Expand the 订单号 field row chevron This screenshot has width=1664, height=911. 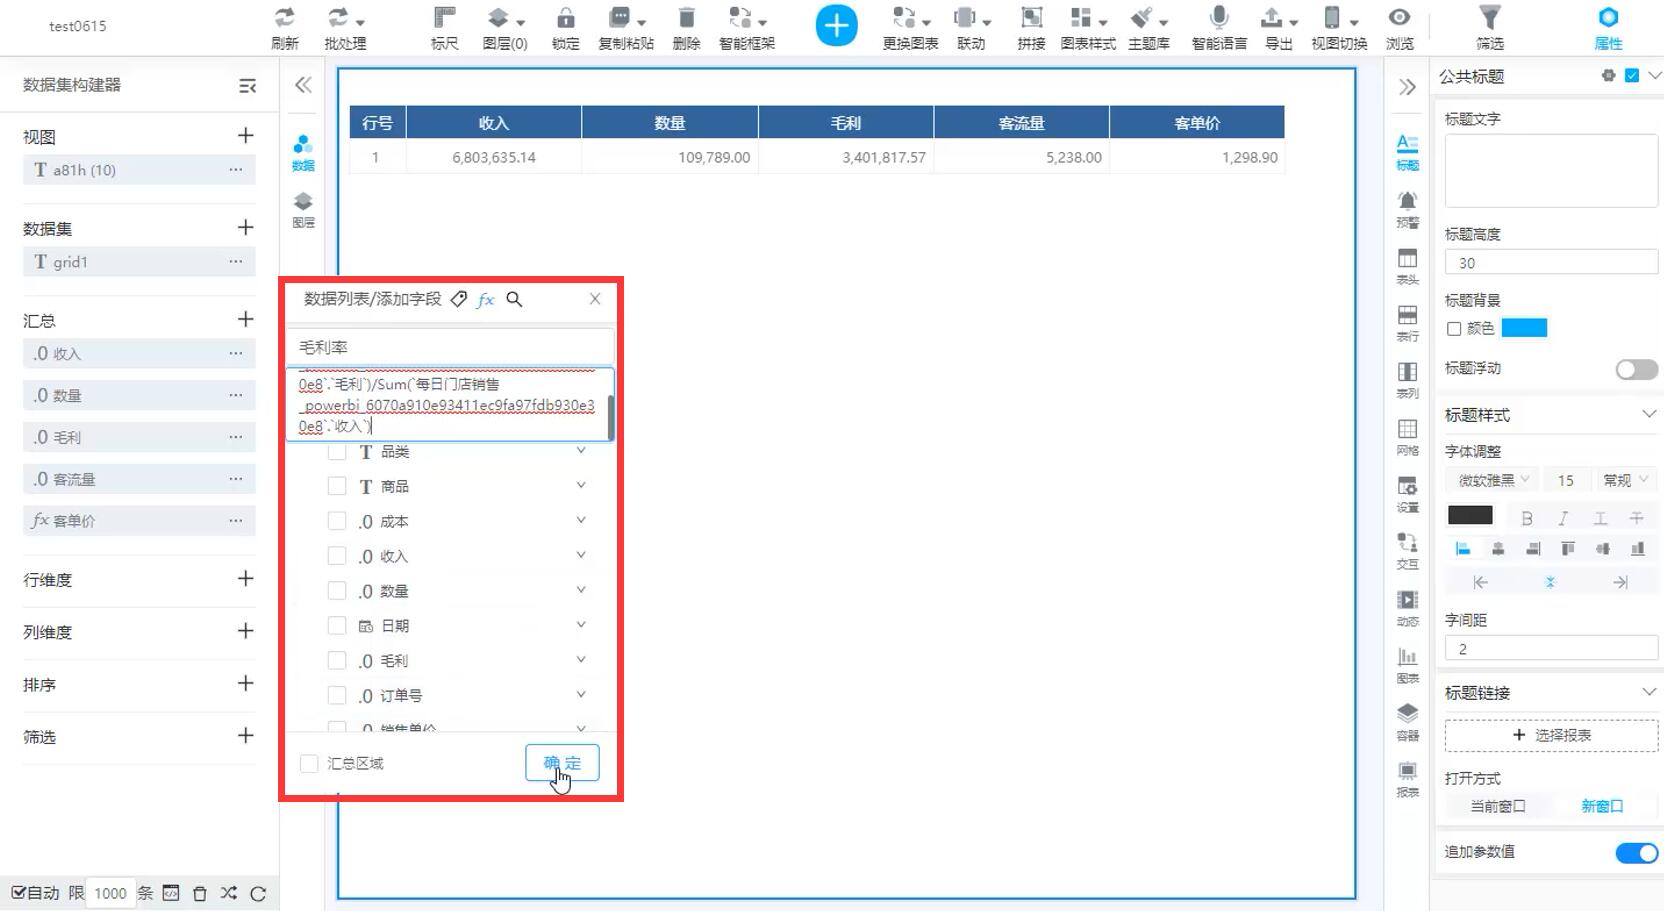581,694
